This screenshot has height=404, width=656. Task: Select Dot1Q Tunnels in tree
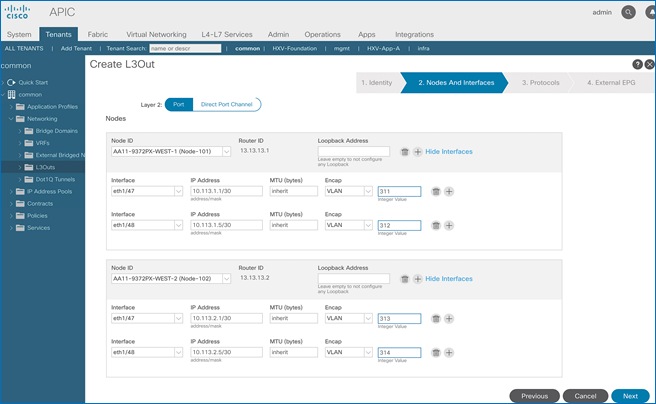pos(55,179)
